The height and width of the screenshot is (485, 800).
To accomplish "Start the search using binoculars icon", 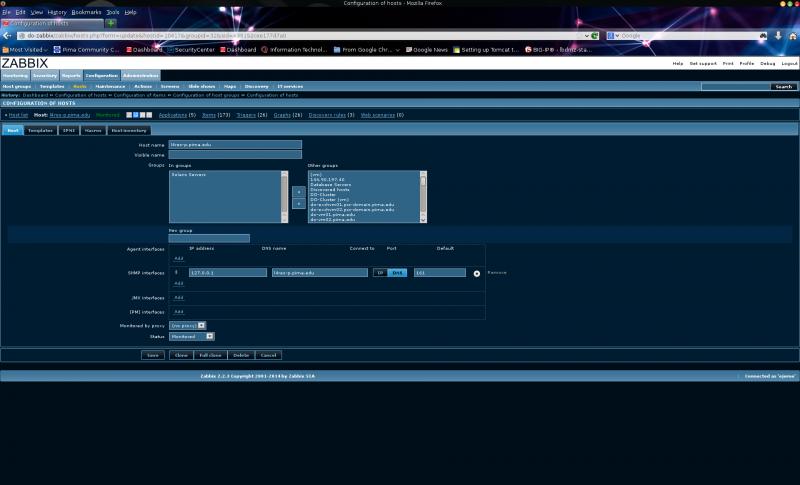I will pos(763,36).
